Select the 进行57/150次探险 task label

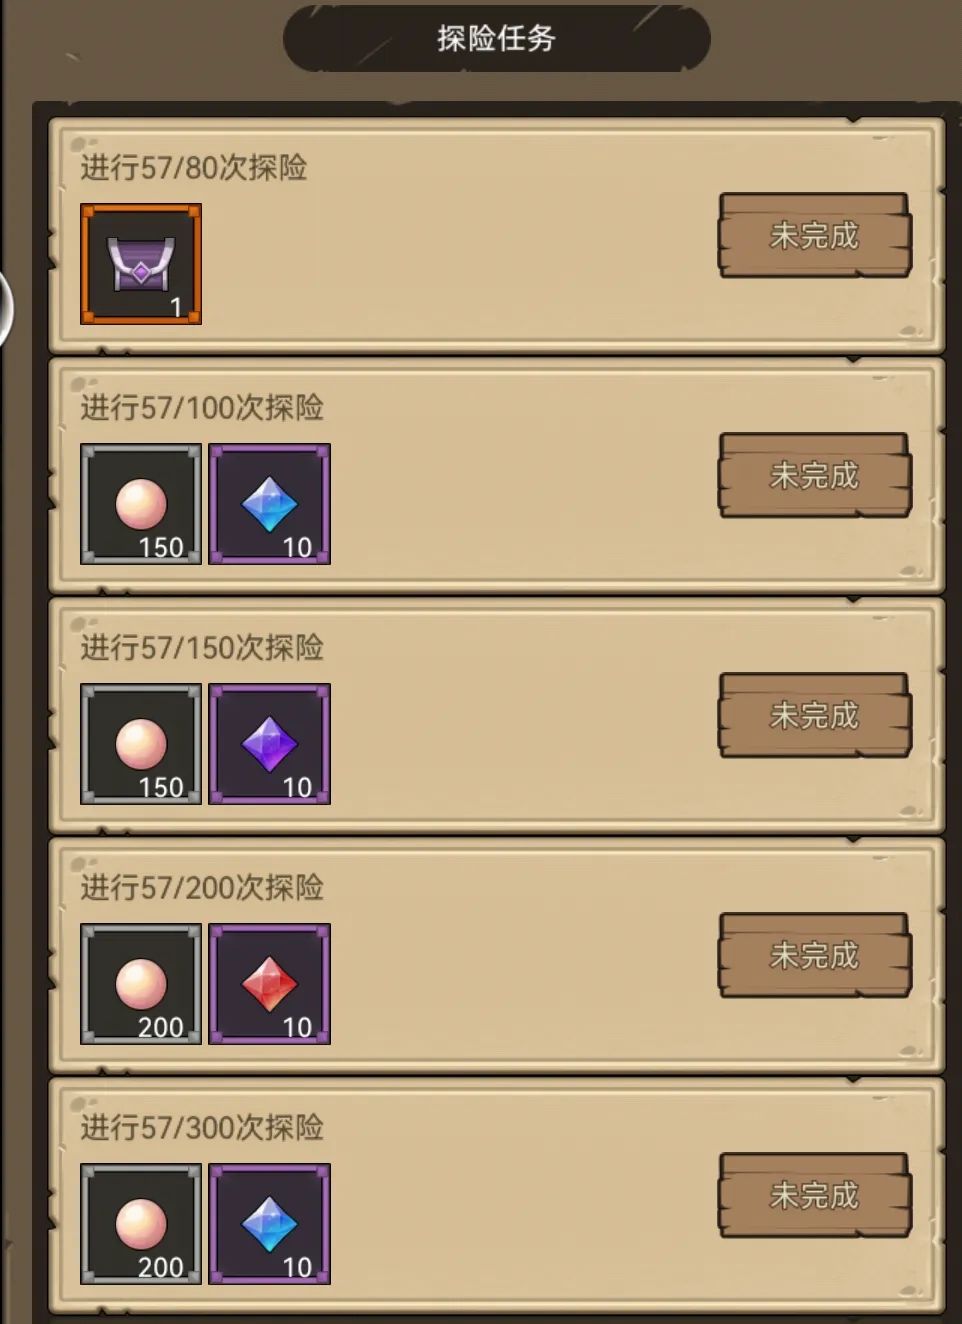point(202,647)
